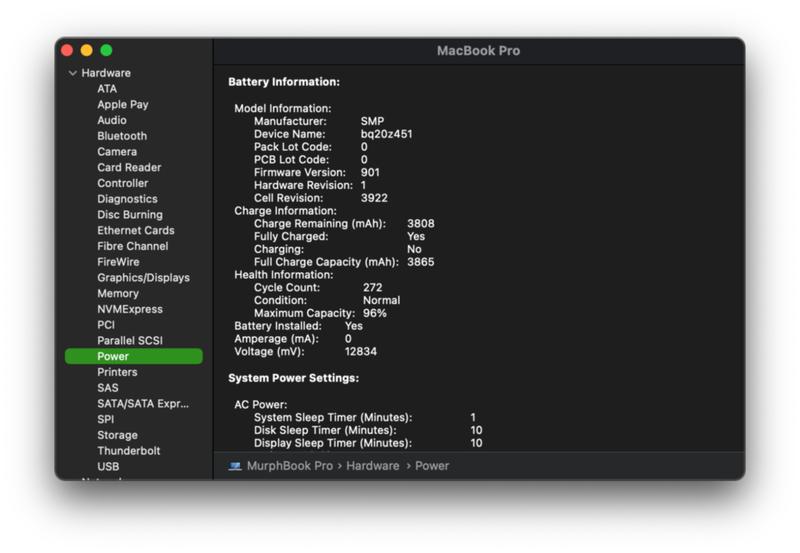
Task: Collapse the Hardware section chevron
Action: (72, 73)
